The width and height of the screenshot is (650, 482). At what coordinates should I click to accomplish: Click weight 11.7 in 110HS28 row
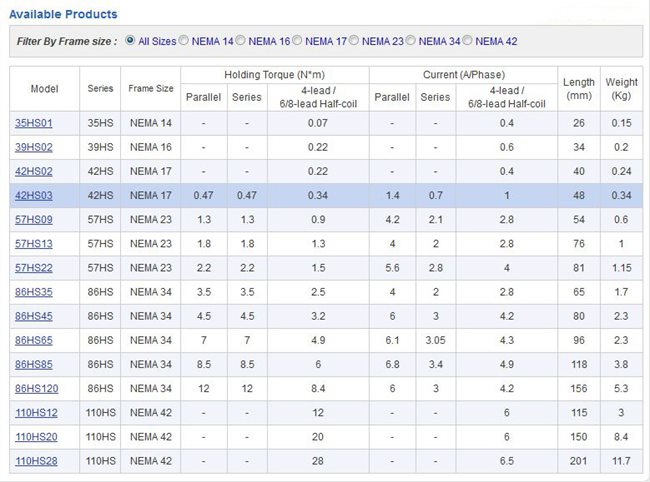tap(621, 461)
